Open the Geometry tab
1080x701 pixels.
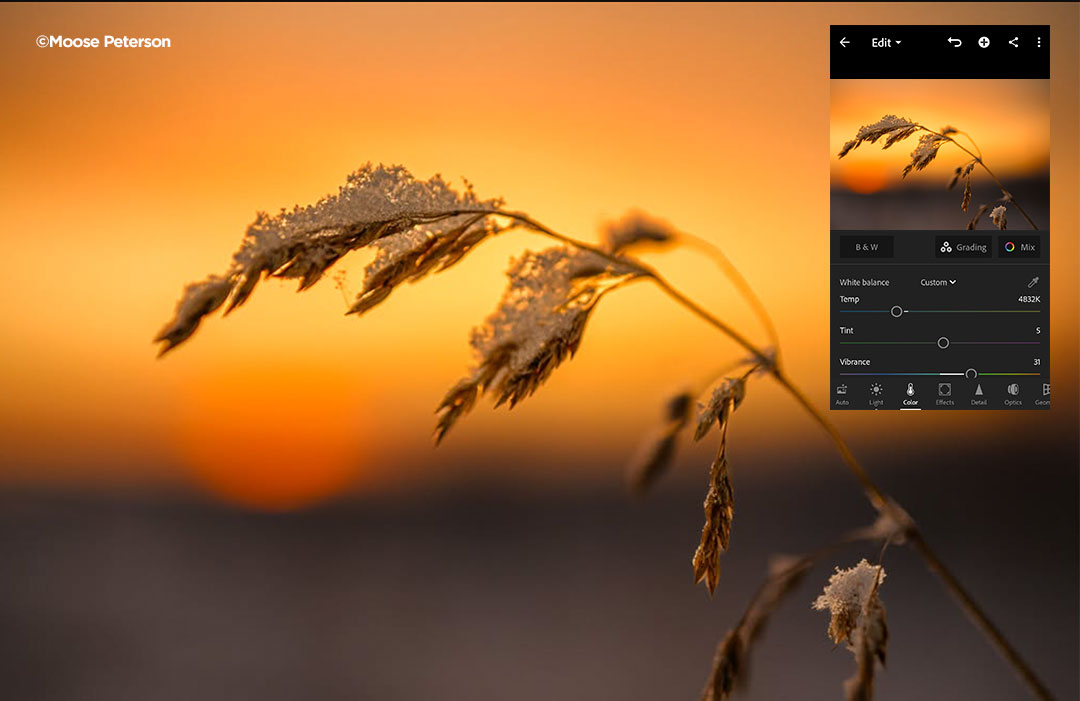tap(1043, 395)
